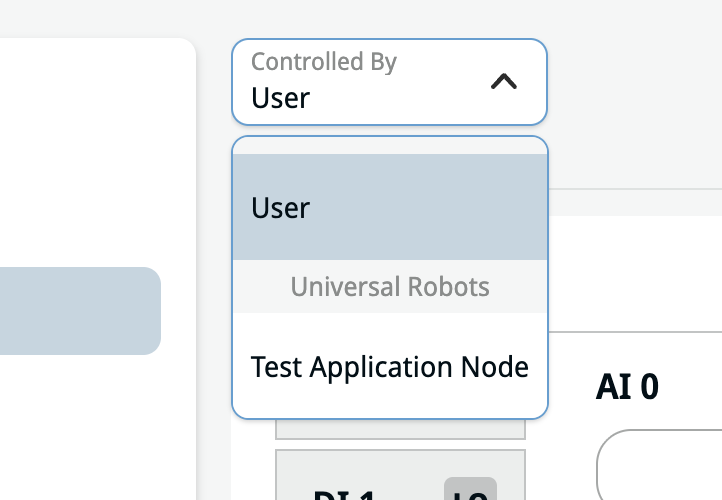Click the Controlled By combo box
722x500 pixels.
(389, 82)
